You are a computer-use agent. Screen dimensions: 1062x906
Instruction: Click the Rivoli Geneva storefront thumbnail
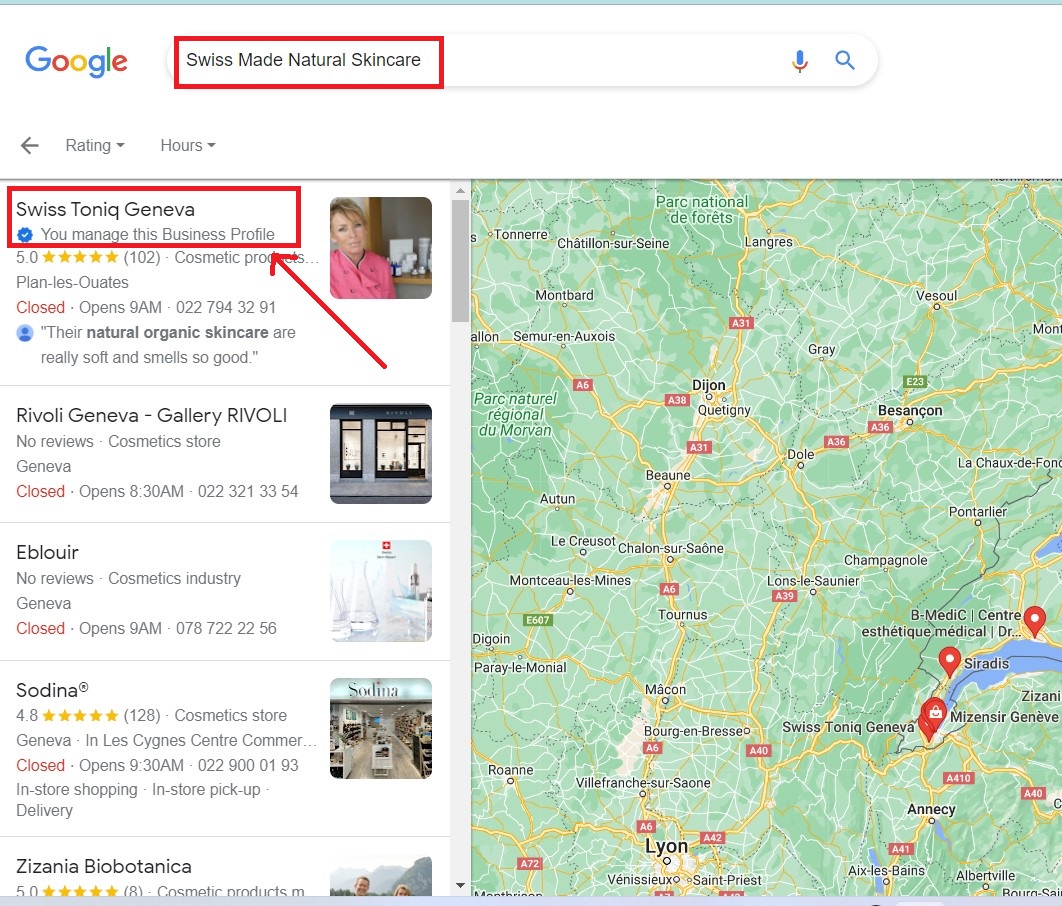(381, 454)
